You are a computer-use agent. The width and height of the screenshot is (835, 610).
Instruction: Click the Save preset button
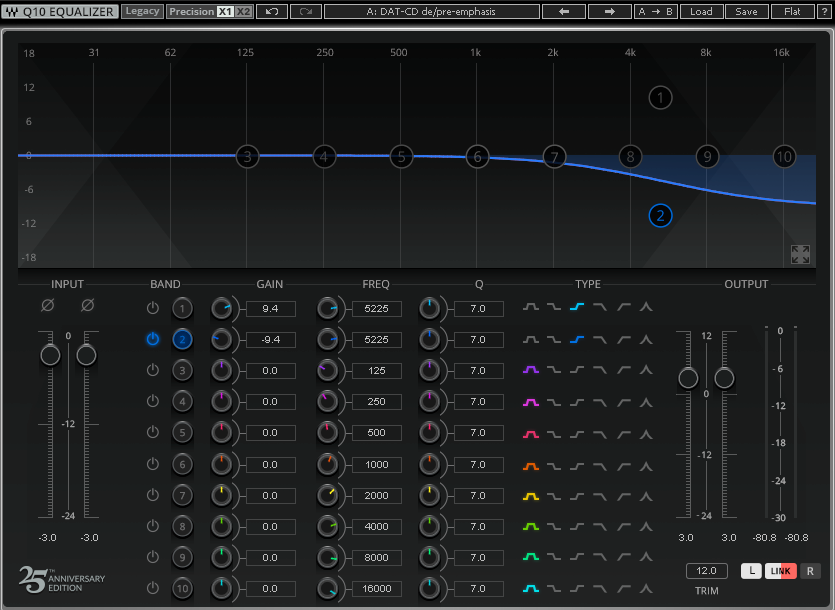point(747,11)
